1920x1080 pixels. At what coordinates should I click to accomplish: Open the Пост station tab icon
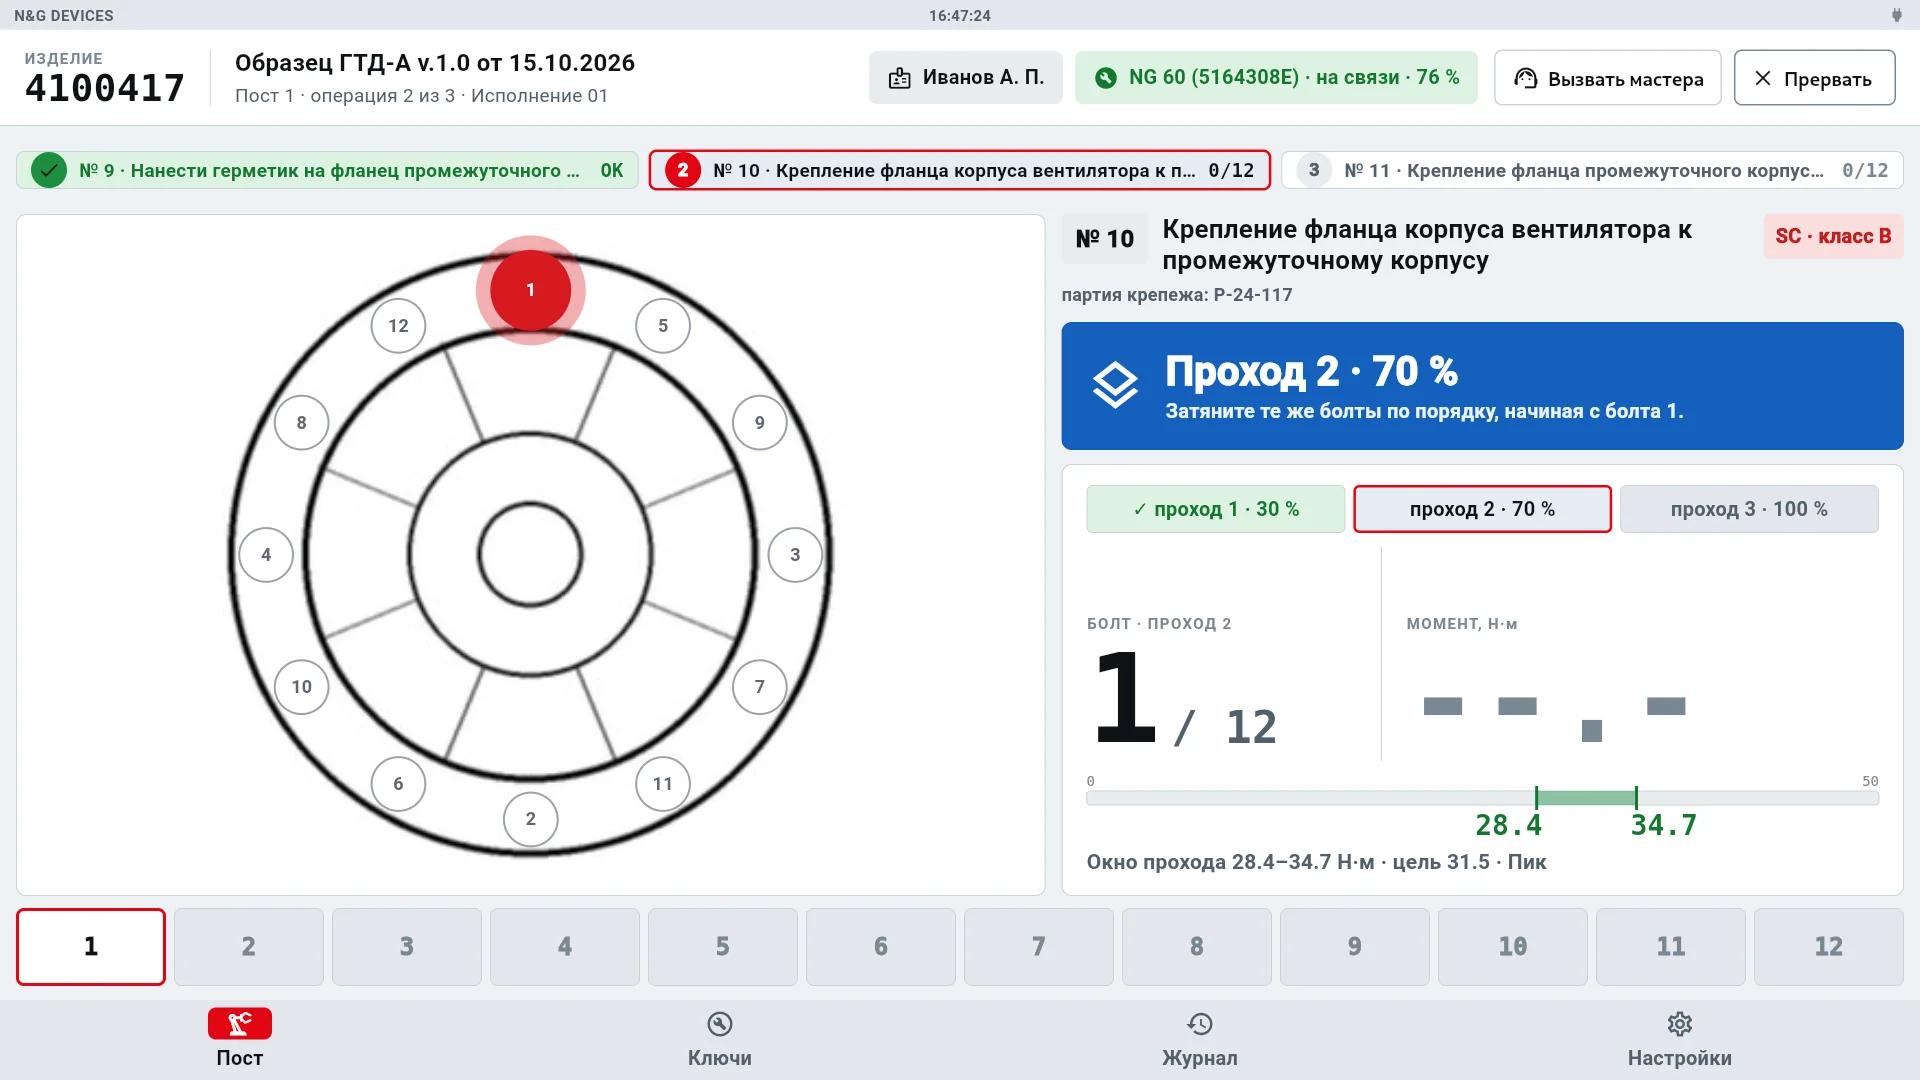(240, 1024)
